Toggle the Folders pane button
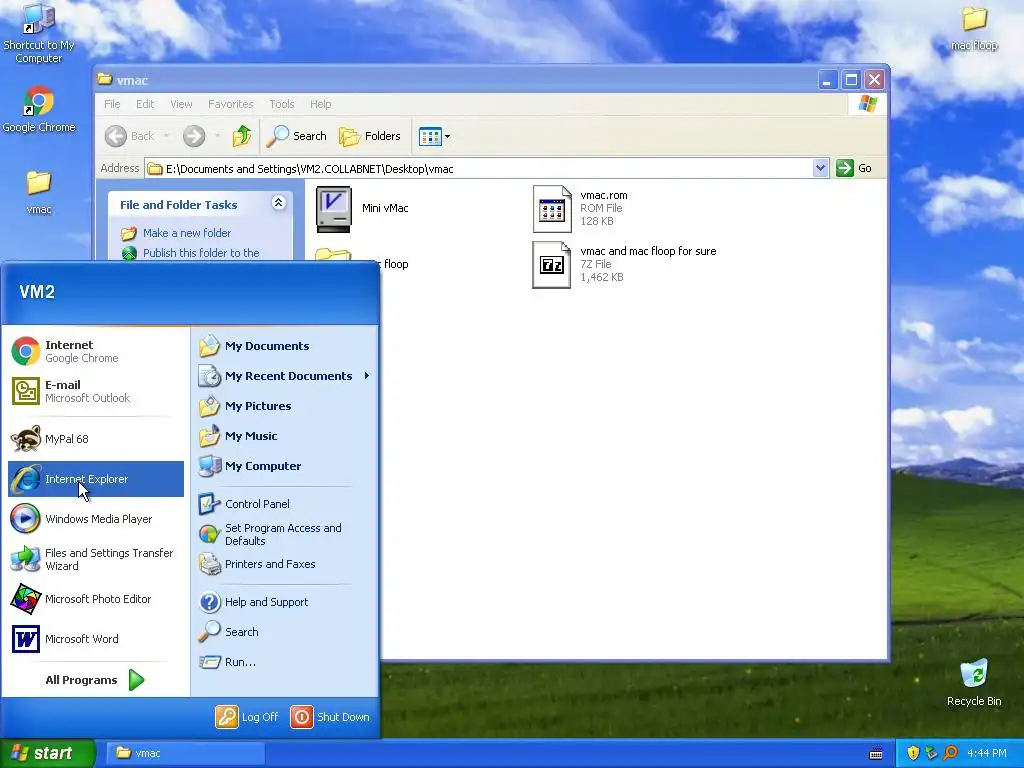Viewport: 1024px width, 768px height. (x=370, y=136)
